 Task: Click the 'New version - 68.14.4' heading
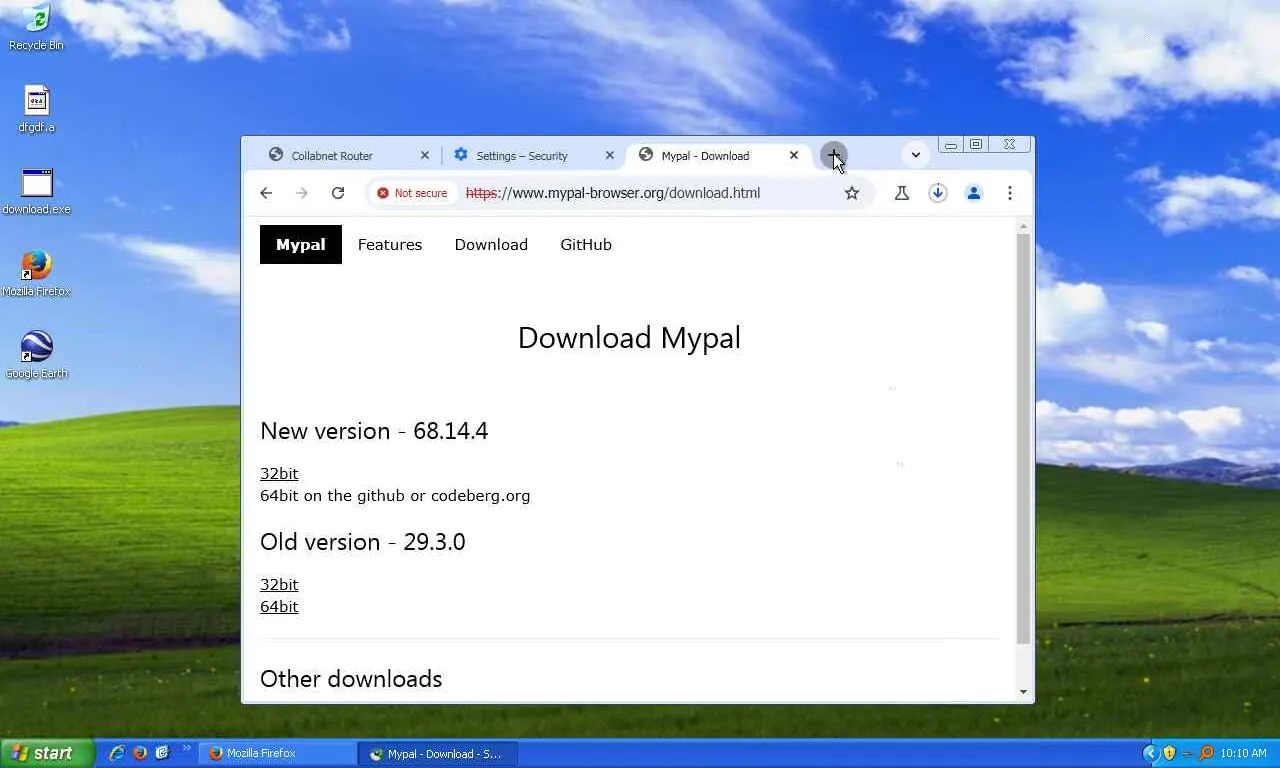coord(374,431)
